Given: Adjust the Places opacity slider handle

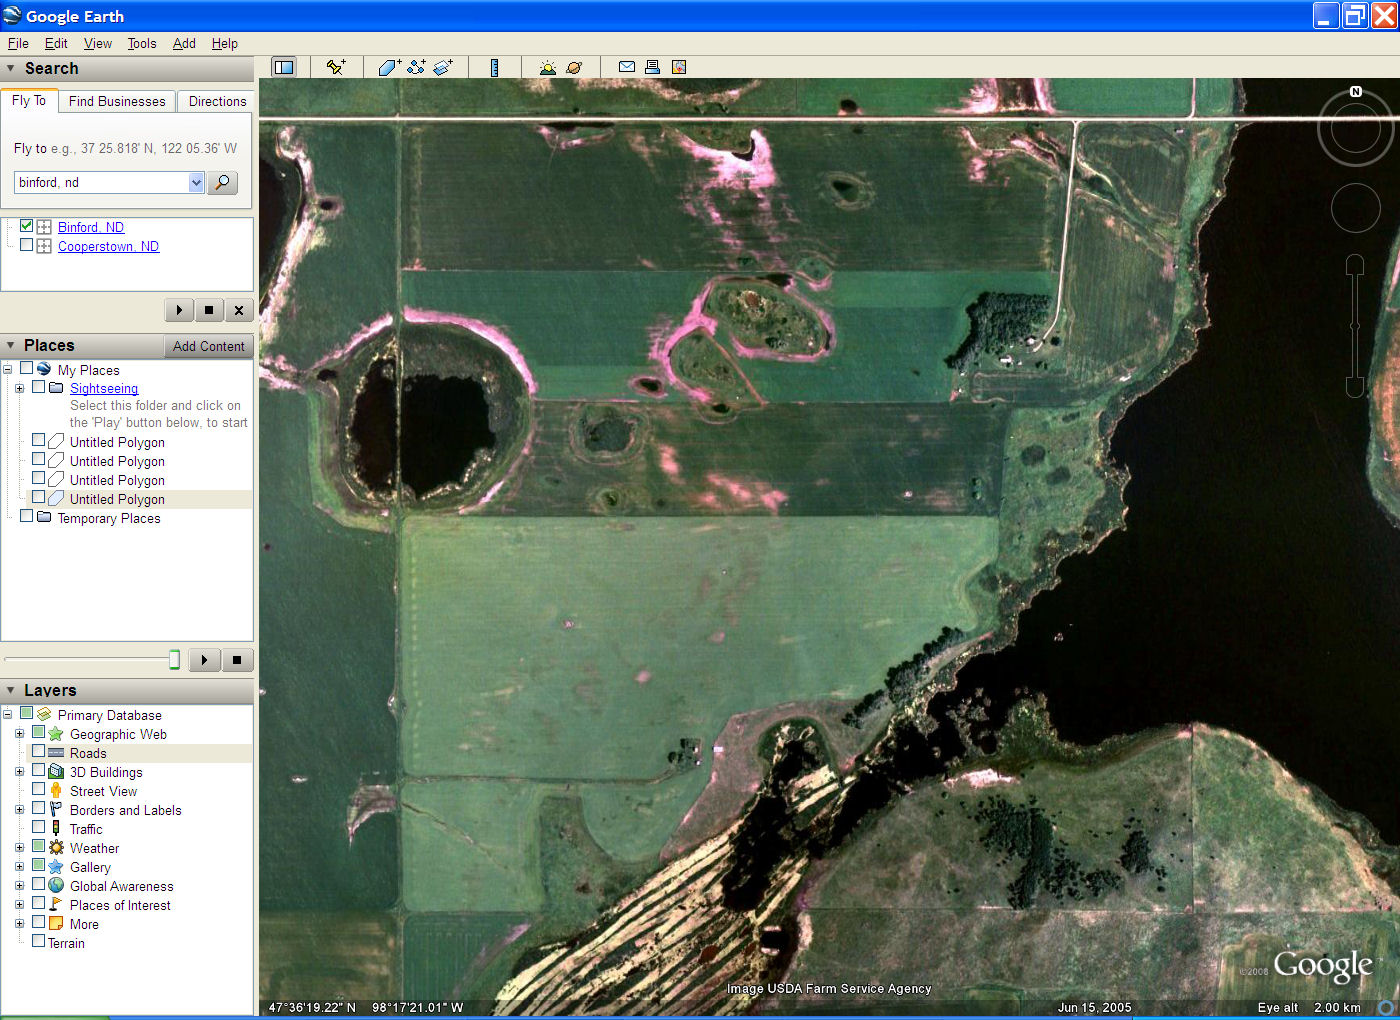Looking at the screenshot, I should (x=174, y=659).
